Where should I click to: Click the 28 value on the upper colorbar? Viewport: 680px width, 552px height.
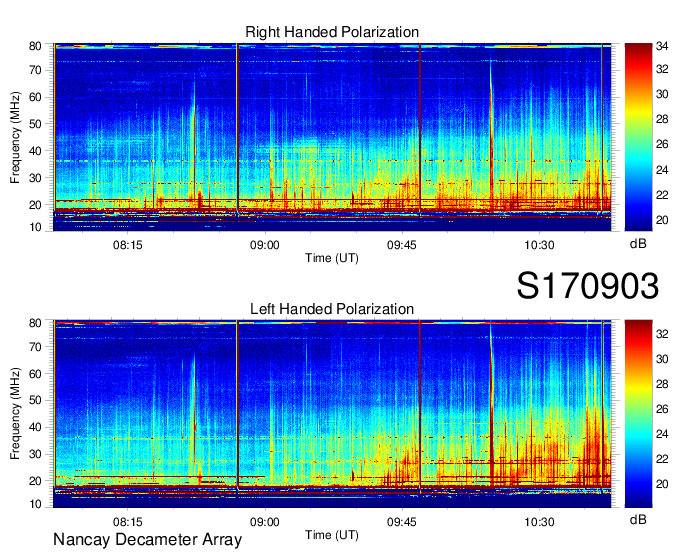pos(662,119)
